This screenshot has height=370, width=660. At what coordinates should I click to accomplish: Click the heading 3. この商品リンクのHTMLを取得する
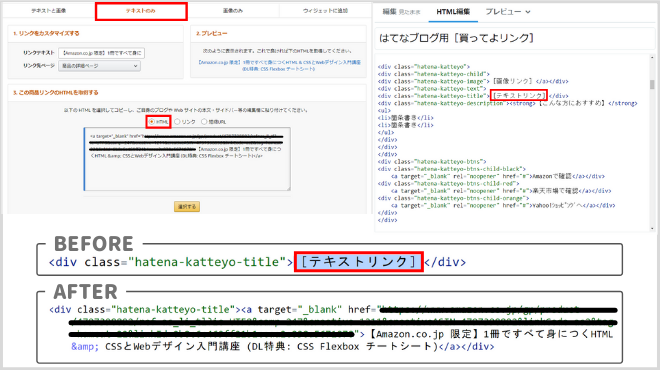click(x=56, y=93)
